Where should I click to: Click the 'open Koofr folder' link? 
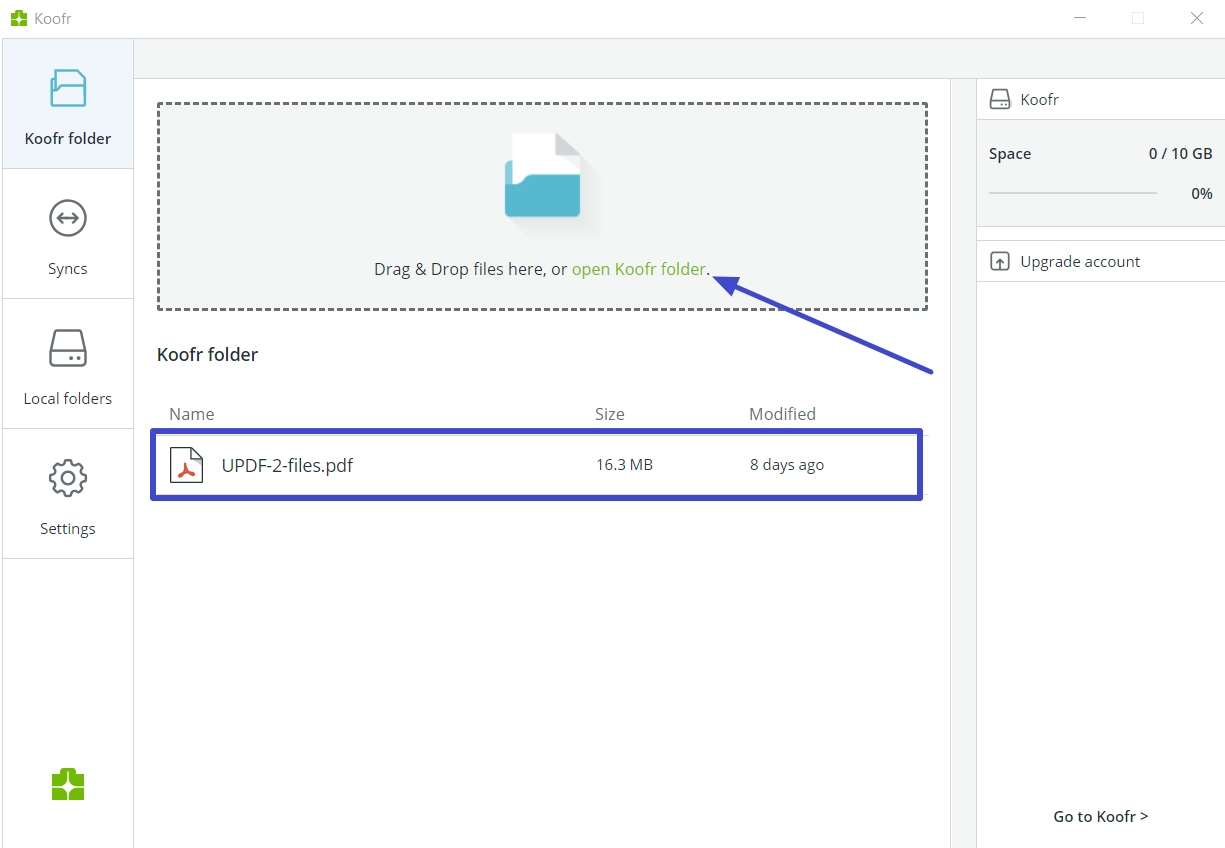(638, 269)
